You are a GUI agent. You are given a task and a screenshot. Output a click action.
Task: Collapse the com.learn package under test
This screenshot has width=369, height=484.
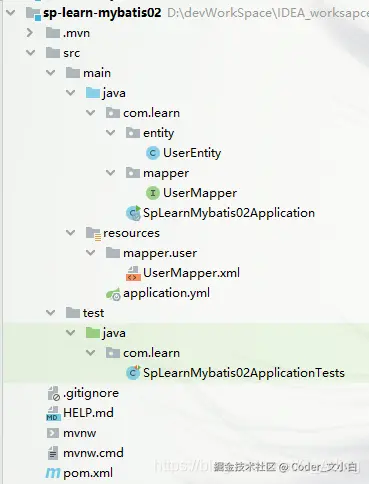pos(91,353)
